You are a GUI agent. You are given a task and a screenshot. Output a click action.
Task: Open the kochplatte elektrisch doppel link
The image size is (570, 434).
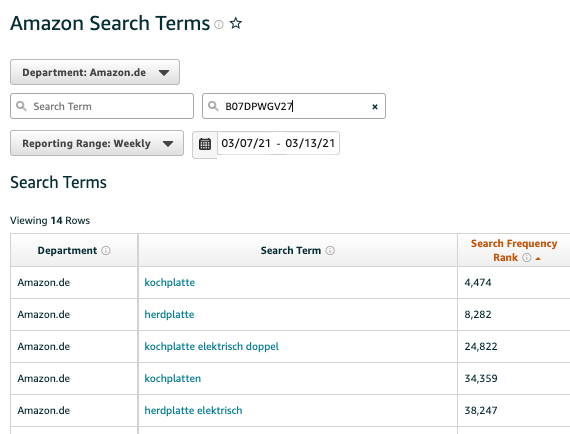tap(212, 346)
